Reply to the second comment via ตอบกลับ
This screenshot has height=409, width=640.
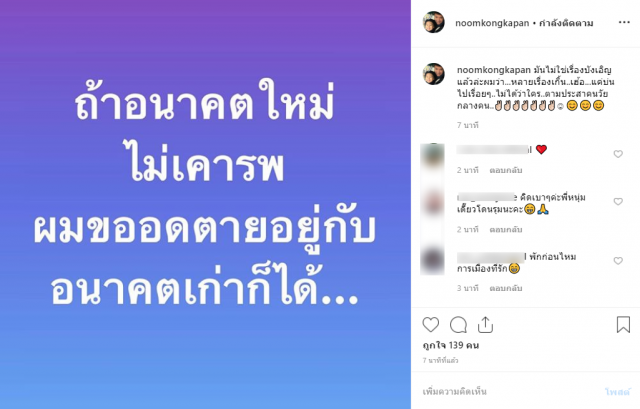[506, 230]
